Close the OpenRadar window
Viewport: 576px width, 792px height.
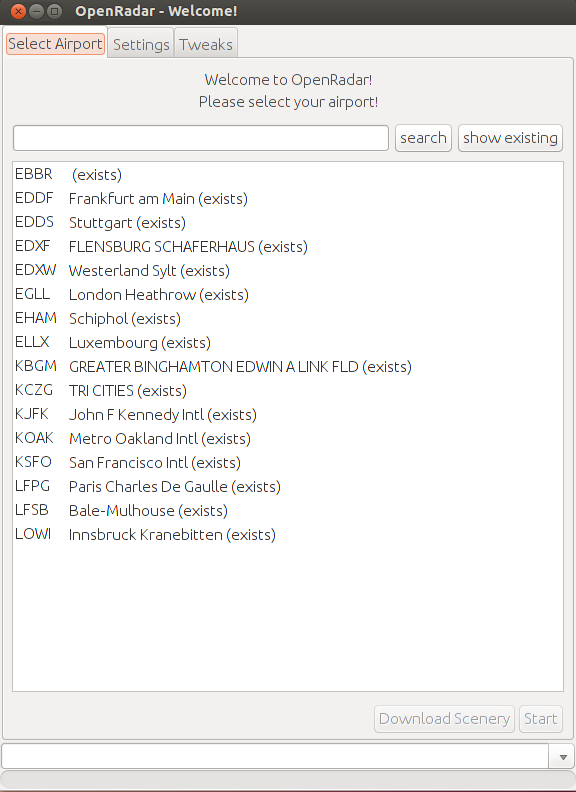tap(18, 11)
